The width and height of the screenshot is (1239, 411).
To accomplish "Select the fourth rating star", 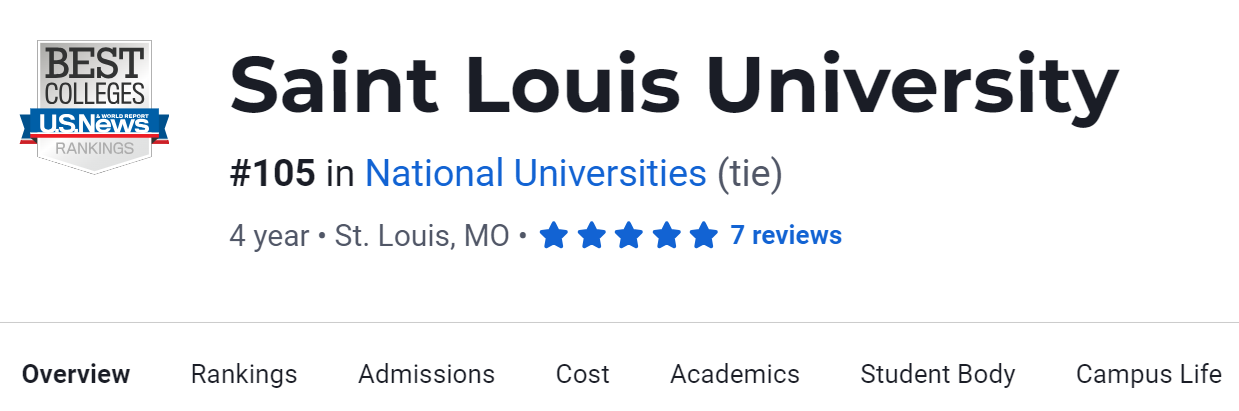I will tap(667, 236).
